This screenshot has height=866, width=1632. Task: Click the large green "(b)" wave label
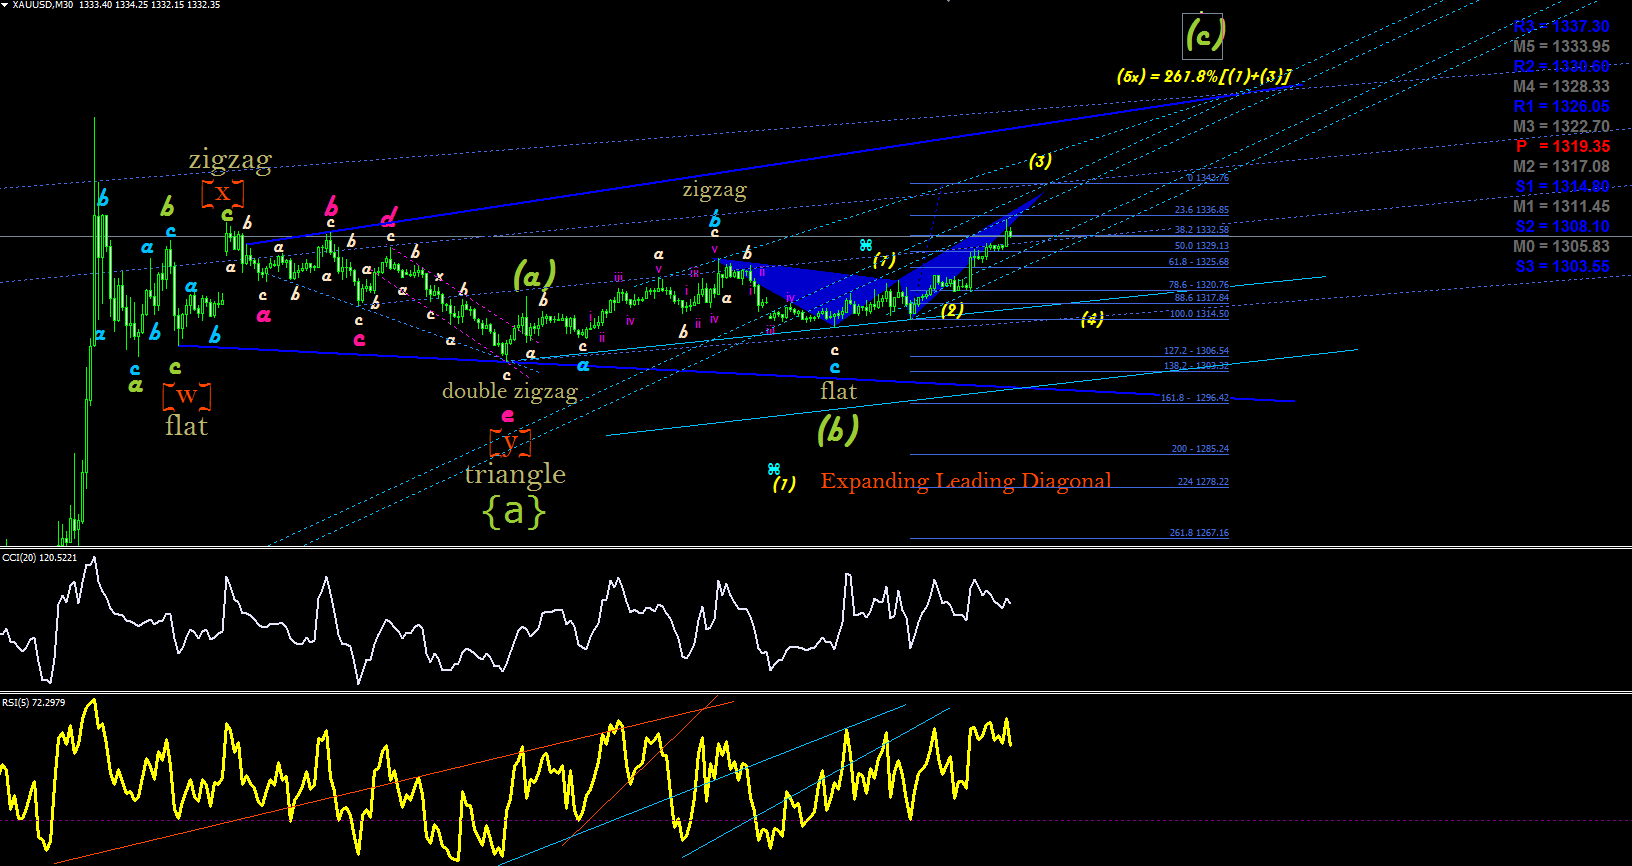tap(838, 430)
